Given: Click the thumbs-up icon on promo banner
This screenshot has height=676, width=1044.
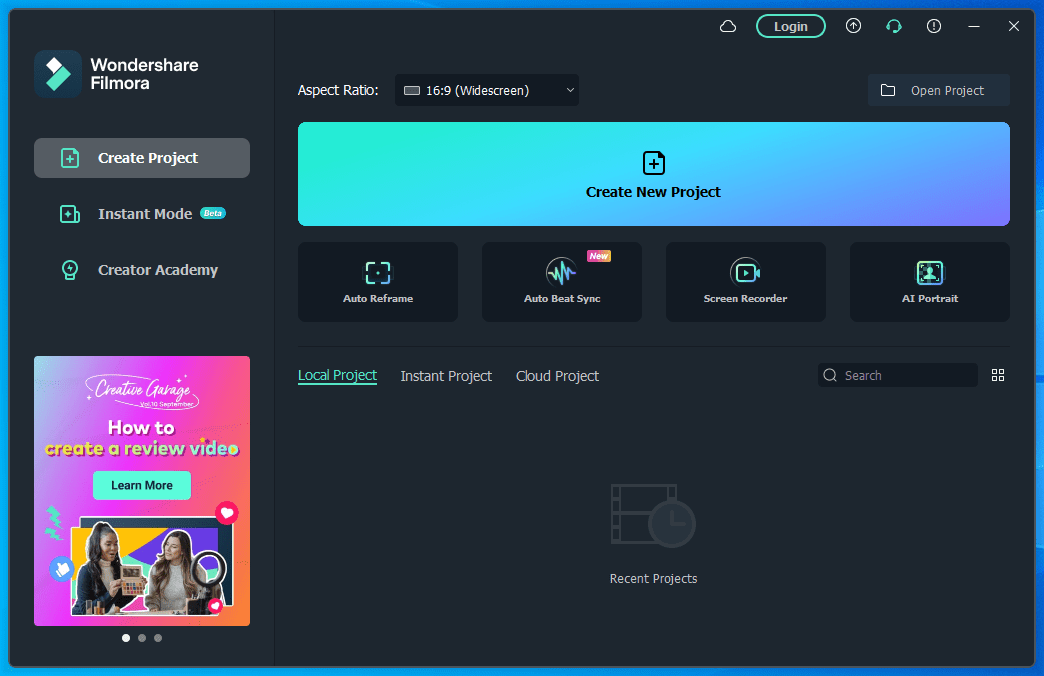Looking at the screenshot, I should pos(61,569).
